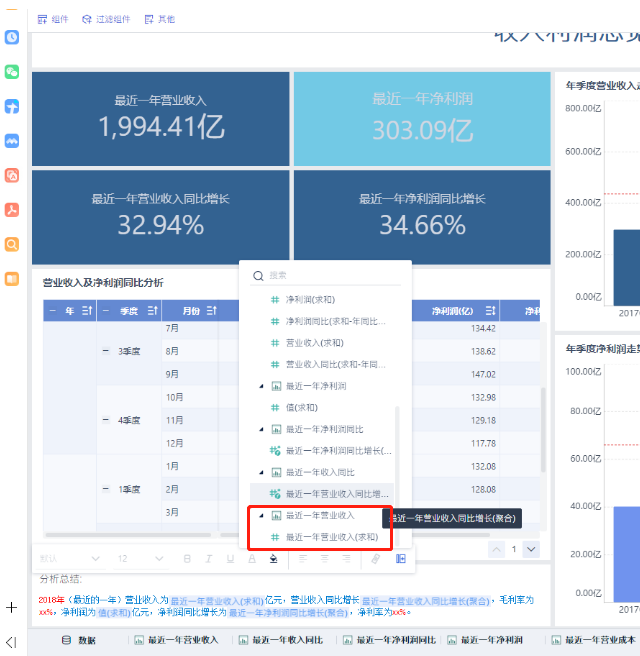The image size is (640, 656).
Task: Open the red PDF icon in sidebar
Action: 12,210
